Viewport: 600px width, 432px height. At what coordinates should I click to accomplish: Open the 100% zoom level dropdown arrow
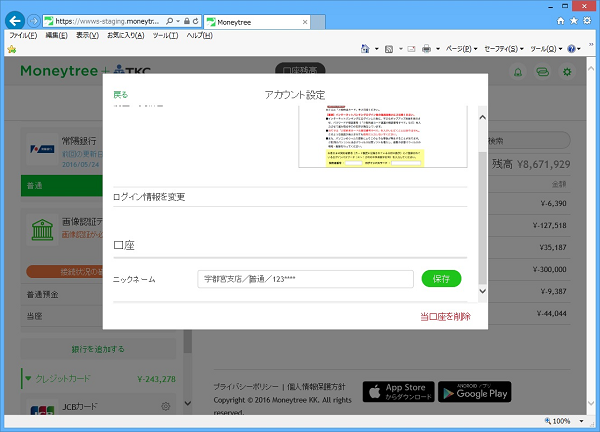coord(582,421)
